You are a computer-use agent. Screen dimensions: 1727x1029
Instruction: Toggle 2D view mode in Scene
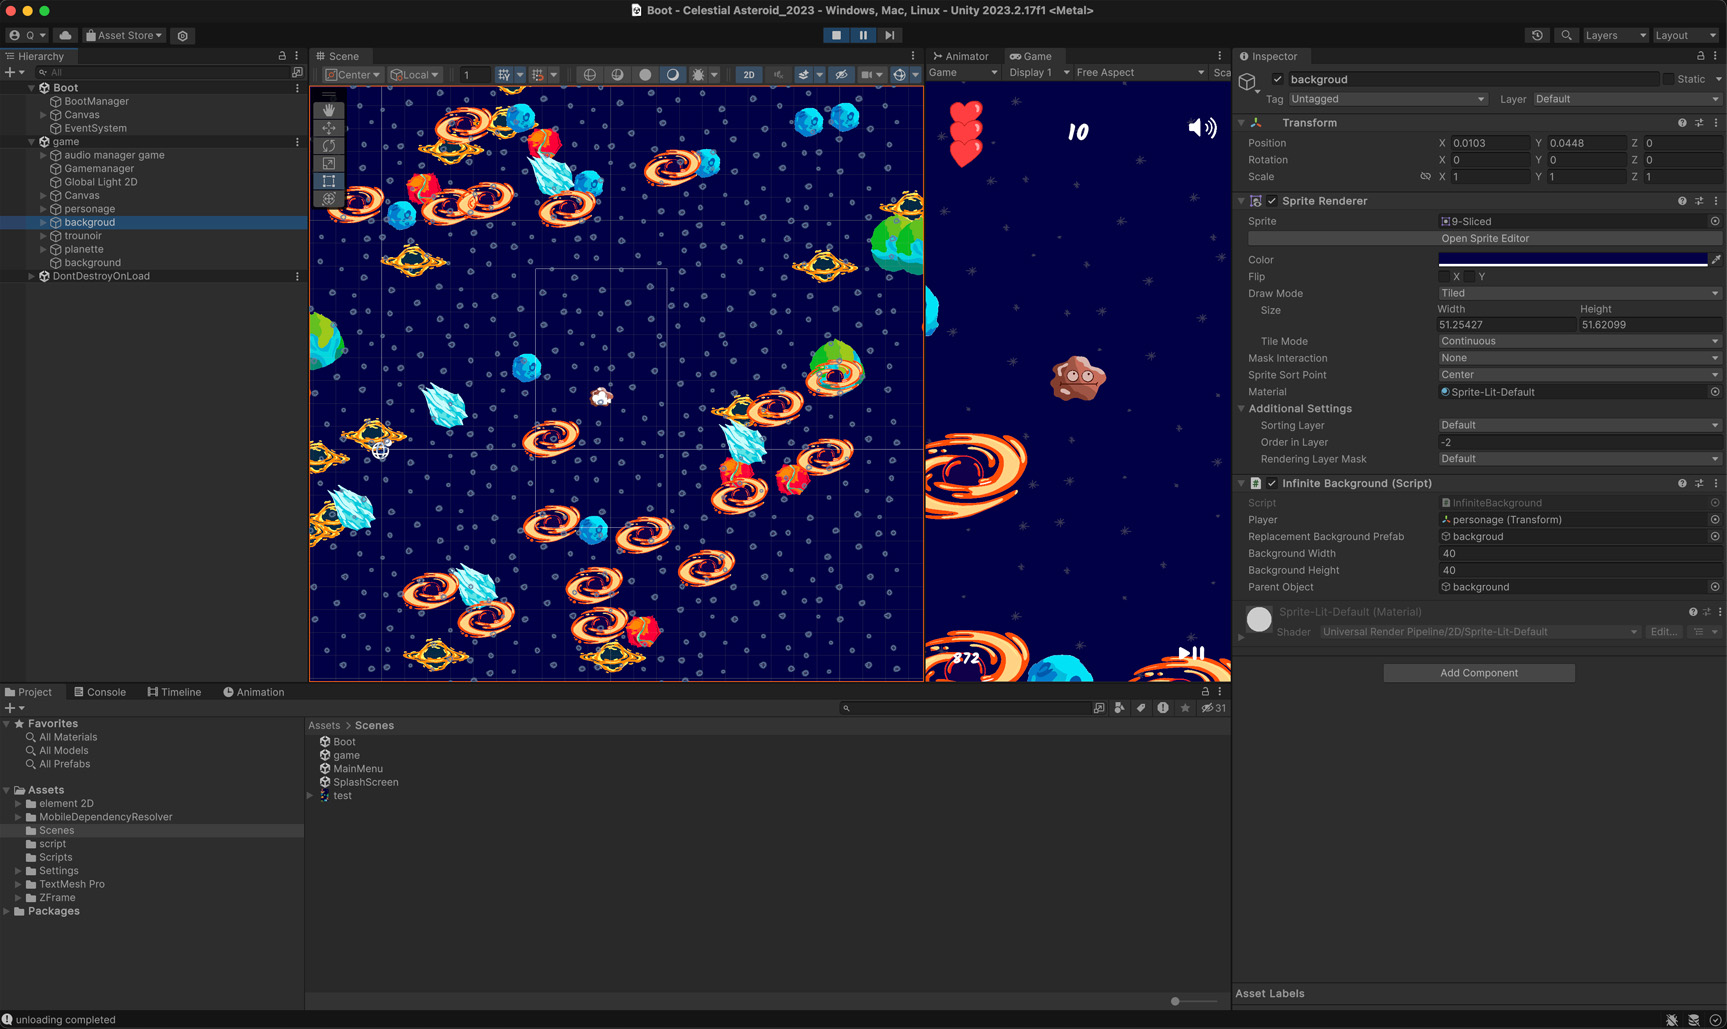click(748, 75)
